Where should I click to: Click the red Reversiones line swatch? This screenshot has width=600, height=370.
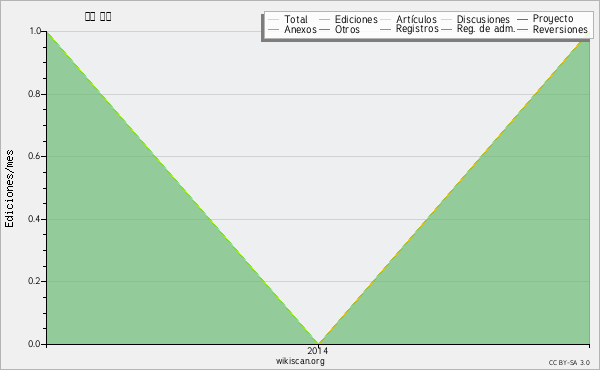[x=523, y=29]
